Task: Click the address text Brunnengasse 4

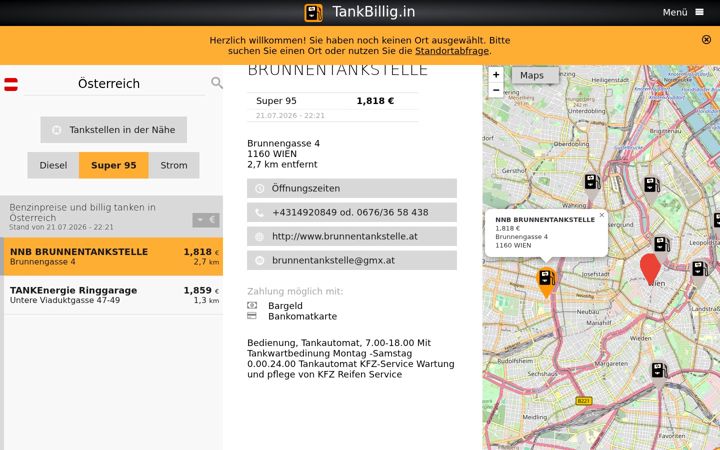Action: pos(283,143)
